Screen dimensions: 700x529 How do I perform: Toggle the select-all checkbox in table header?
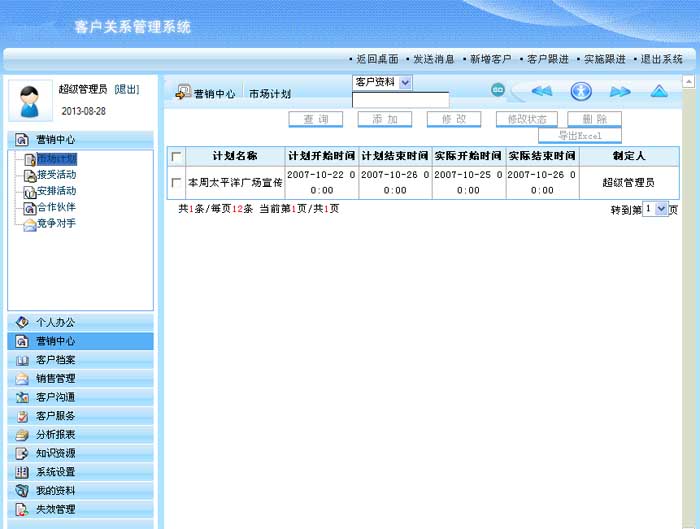coord(177,157)
